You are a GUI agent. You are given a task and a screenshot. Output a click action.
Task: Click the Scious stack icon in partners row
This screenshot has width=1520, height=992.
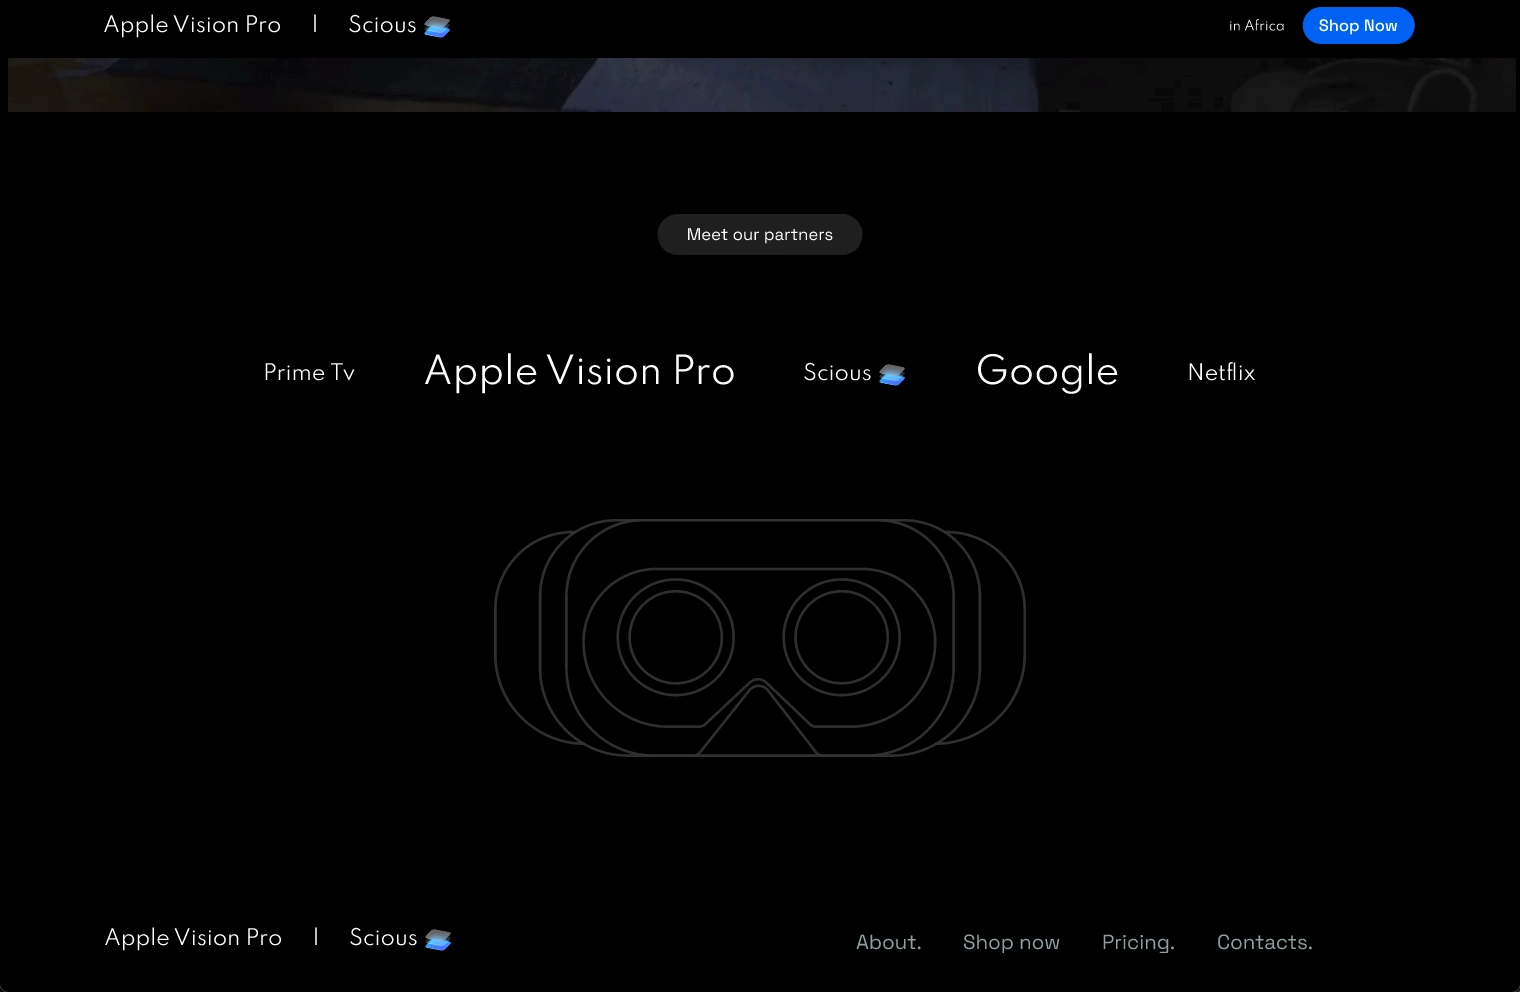(x=892, y=375)
